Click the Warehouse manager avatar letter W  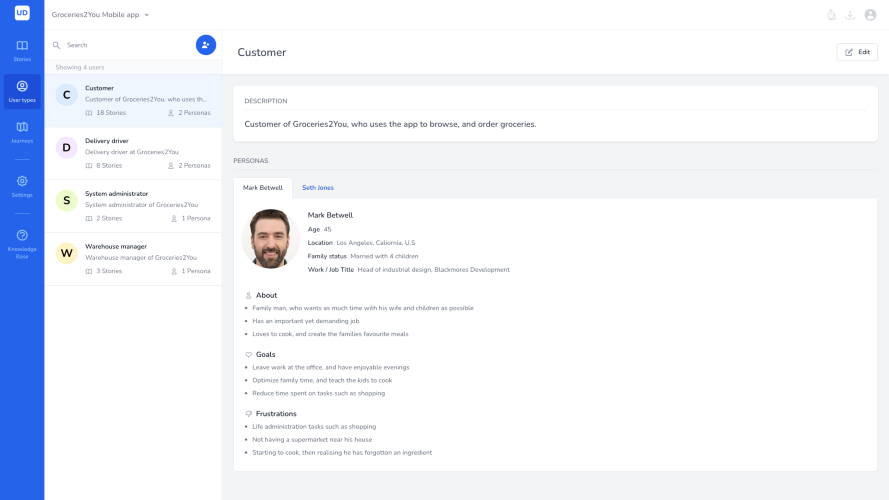(66, 253)
